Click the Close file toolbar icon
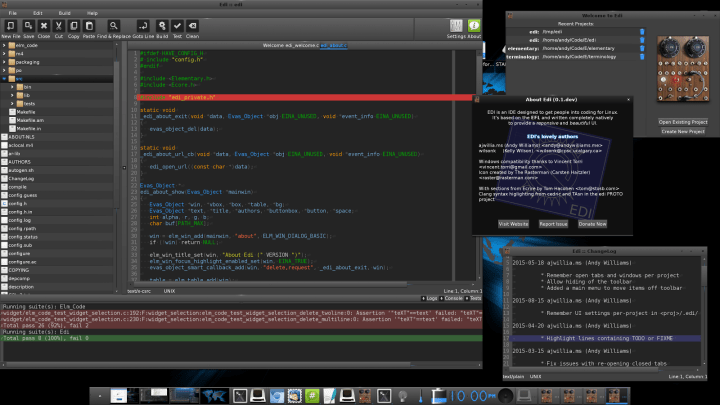This screenshot has width=720, height=405. (x=44, y=26)
